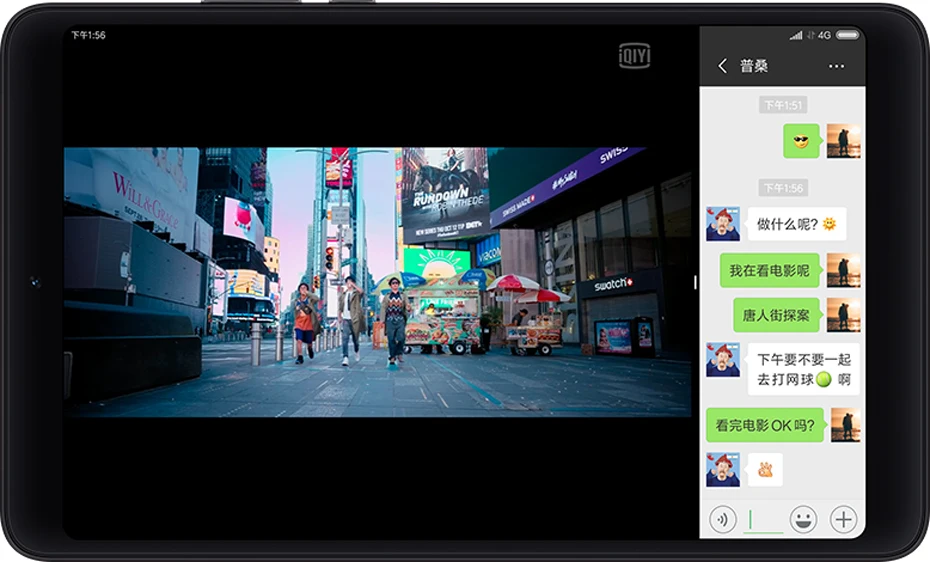Tap the 下午1:56 chat timestamp label

click(783, 189)
